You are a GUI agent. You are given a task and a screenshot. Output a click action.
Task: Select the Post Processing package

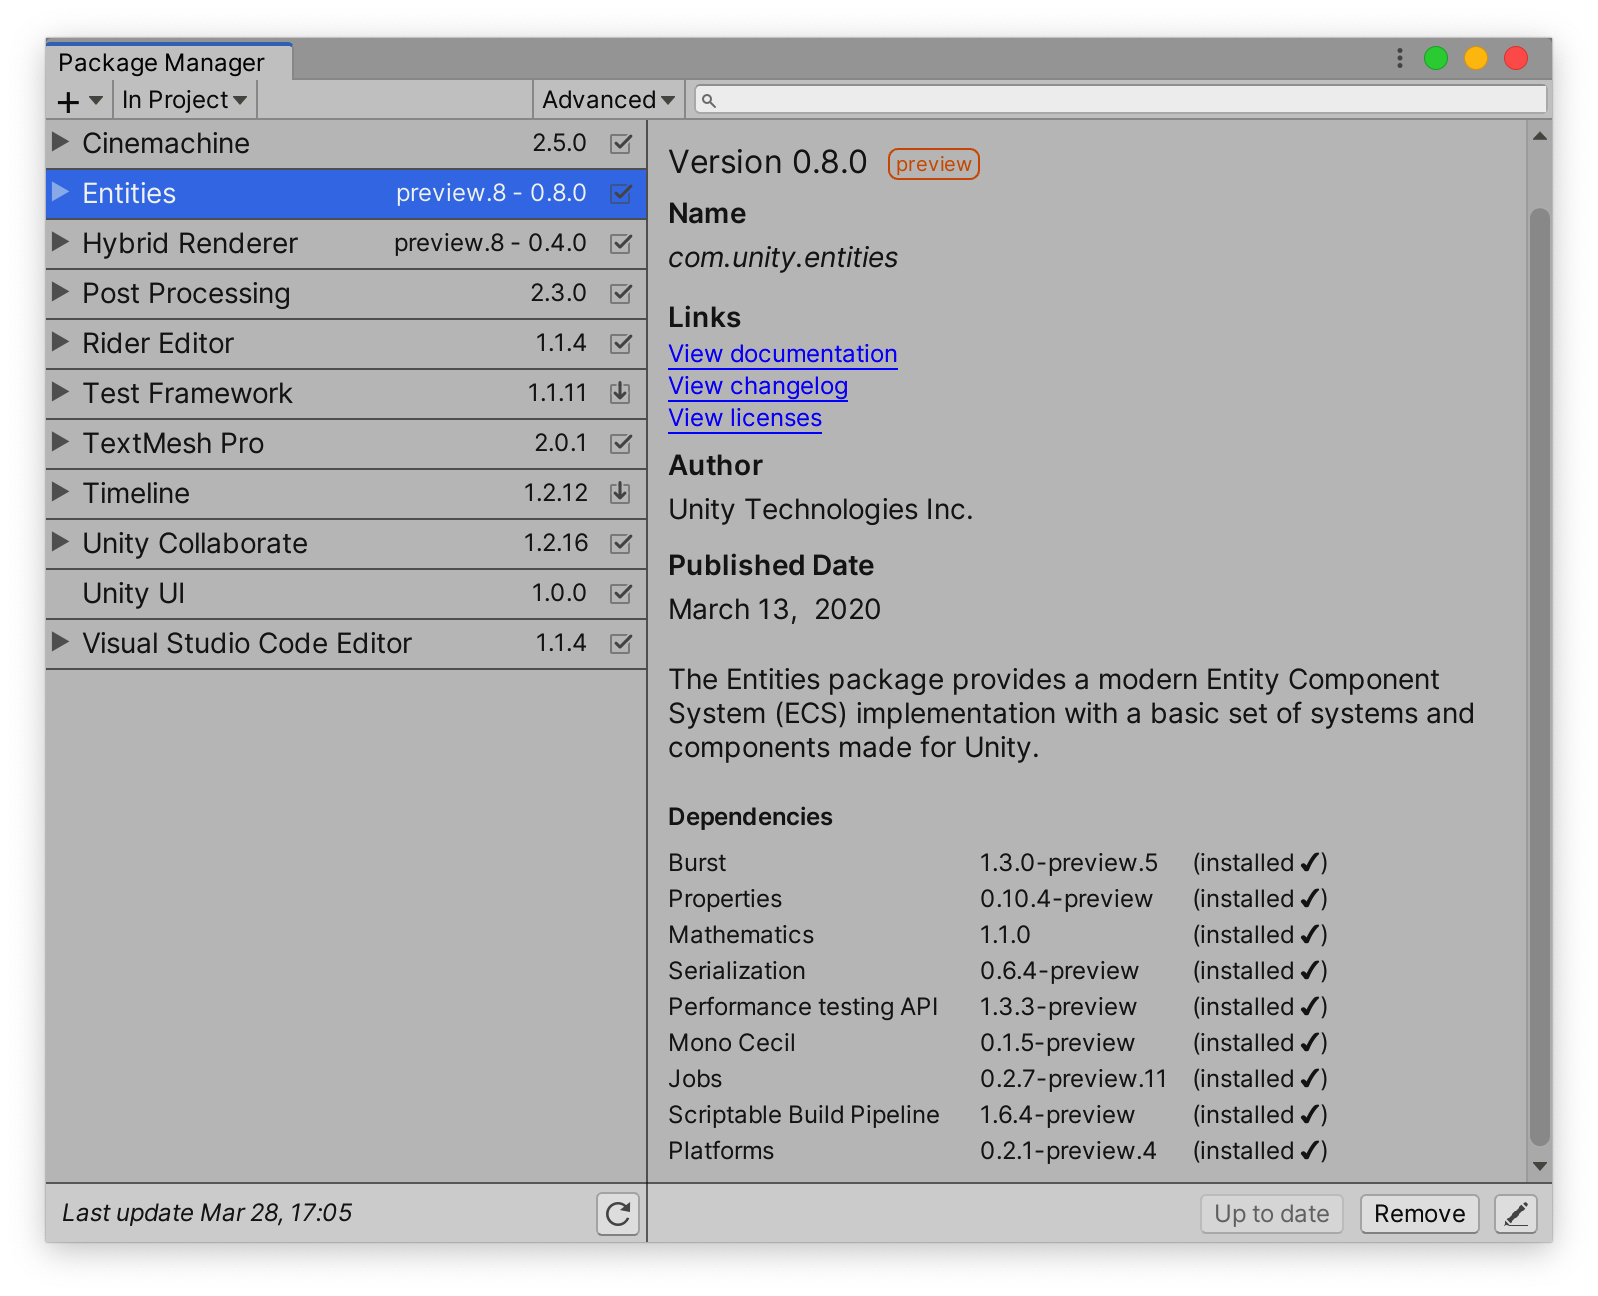(x=346, y=294)
